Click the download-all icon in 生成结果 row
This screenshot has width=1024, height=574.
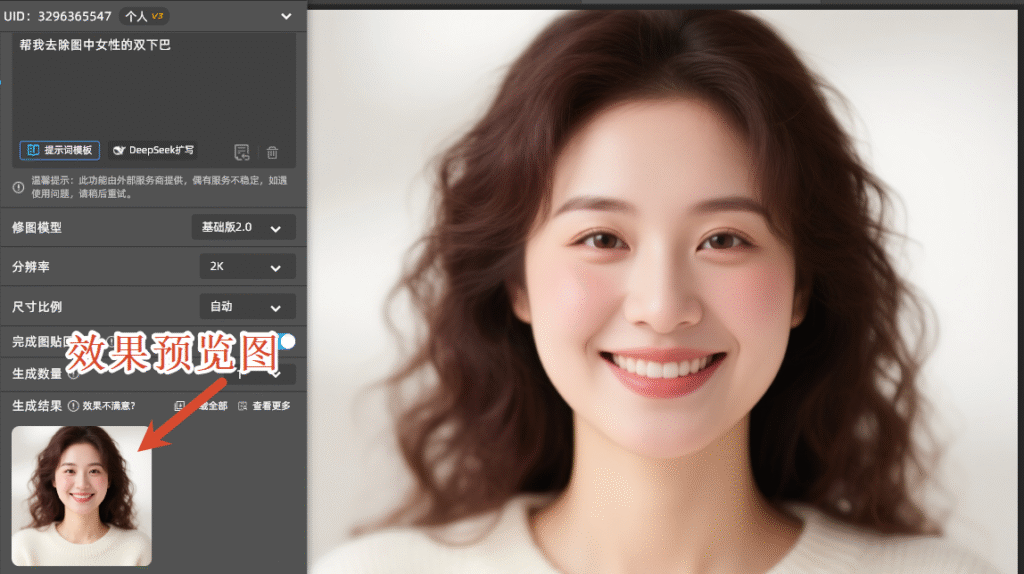[x=180, y=406]
